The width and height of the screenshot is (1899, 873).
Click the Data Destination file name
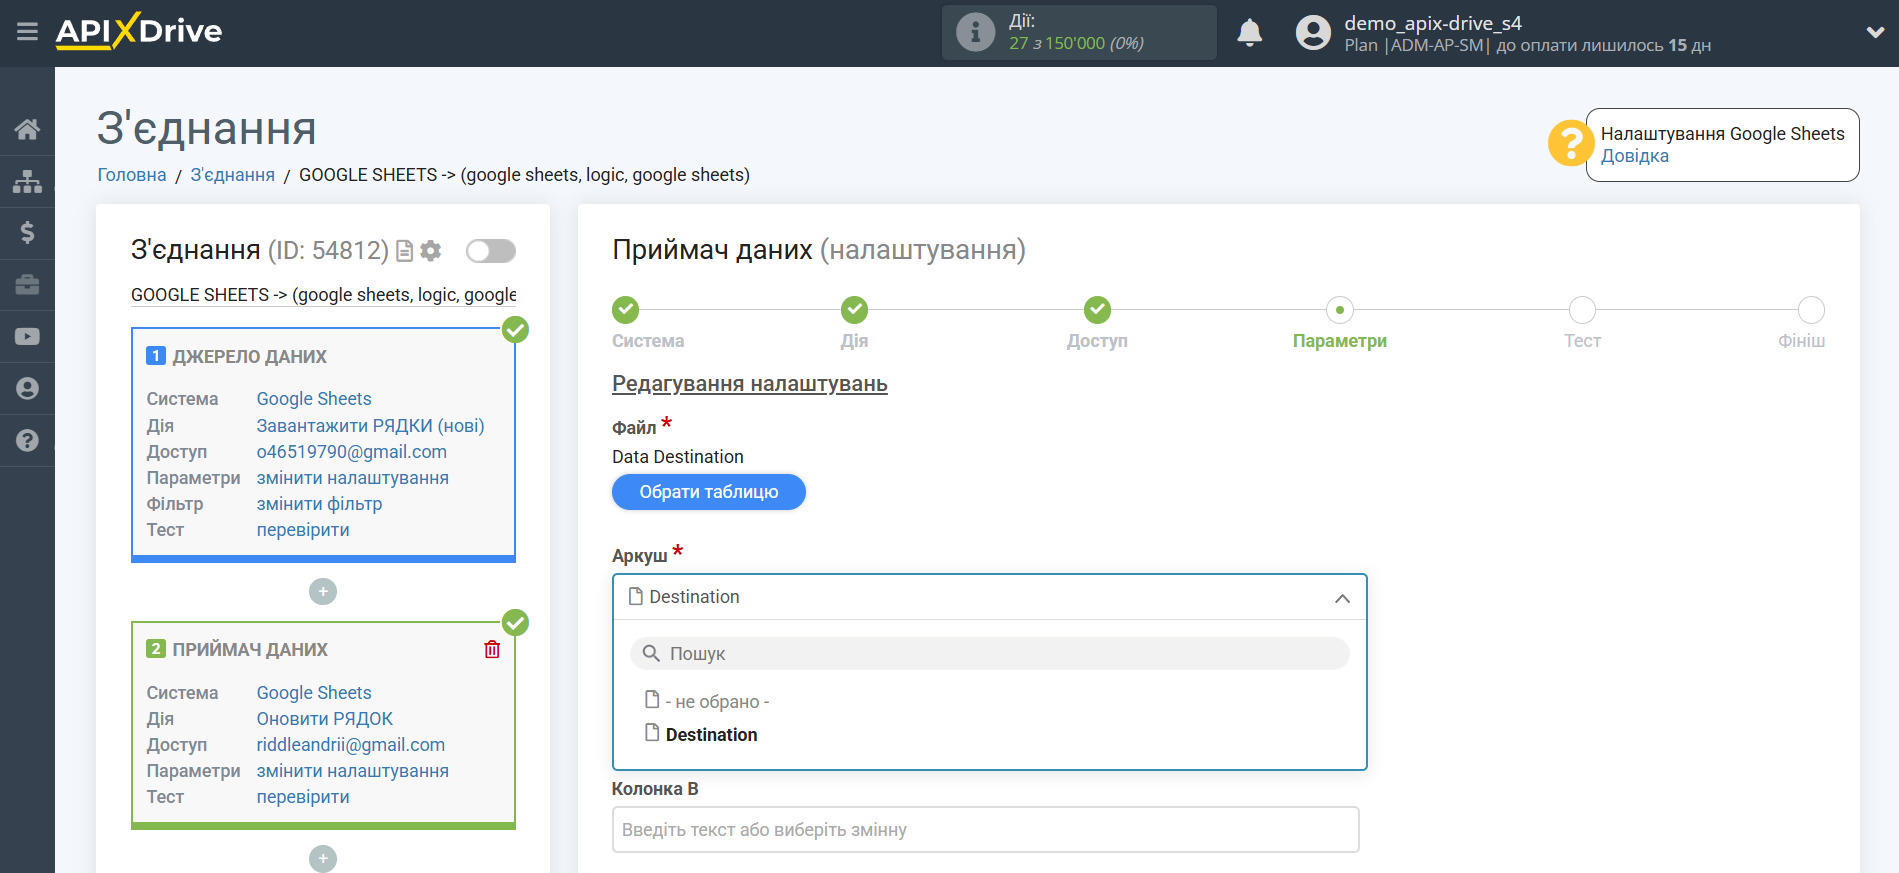(x=678, y=457)
